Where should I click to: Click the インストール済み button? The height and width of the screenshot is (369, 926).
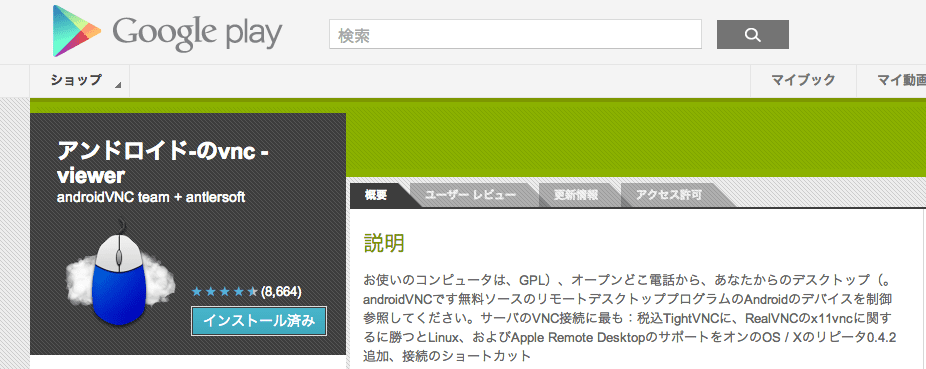259,321
